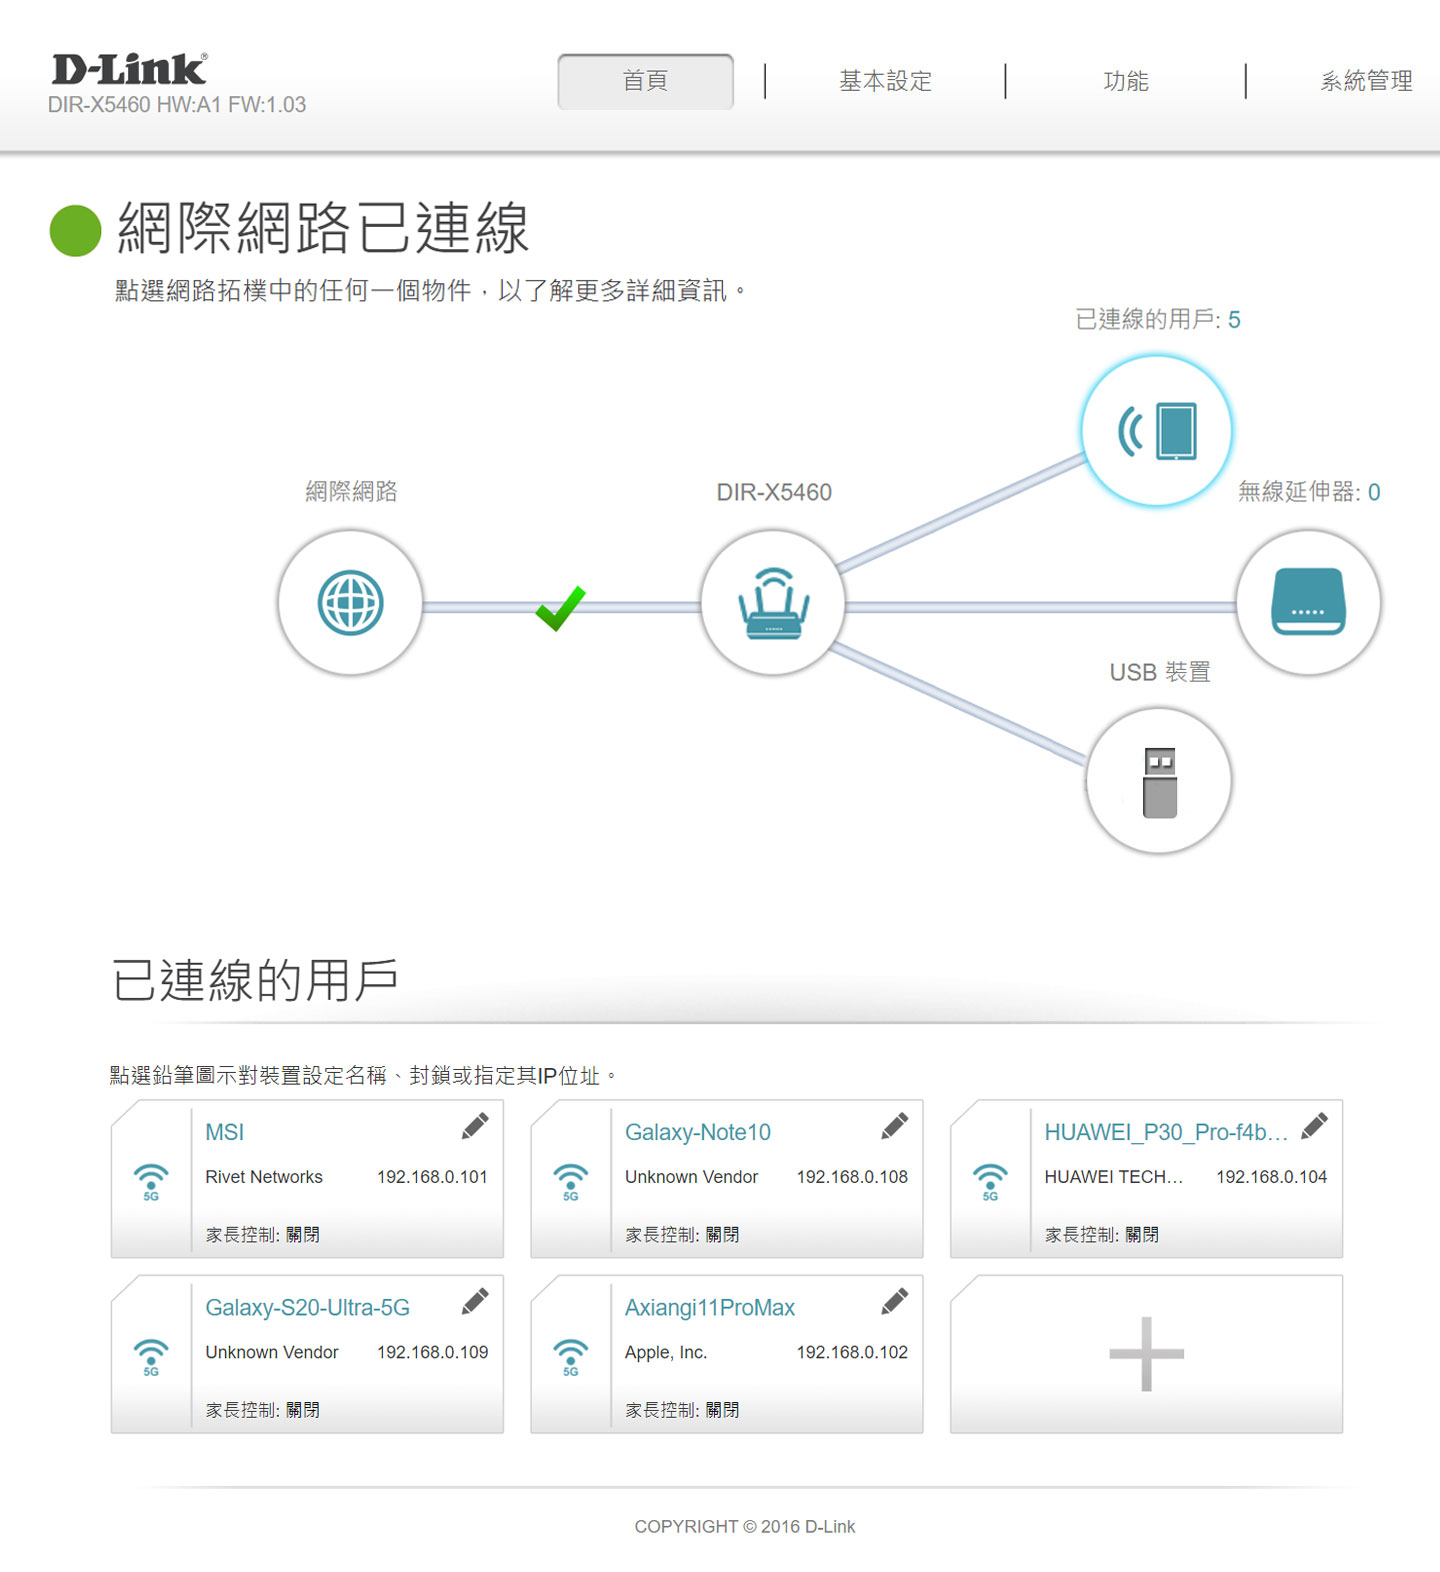Viewport: 1440px width, 1572px height.
Task: Click IP address 192.168.0.102
Action: coord(852,1352)
